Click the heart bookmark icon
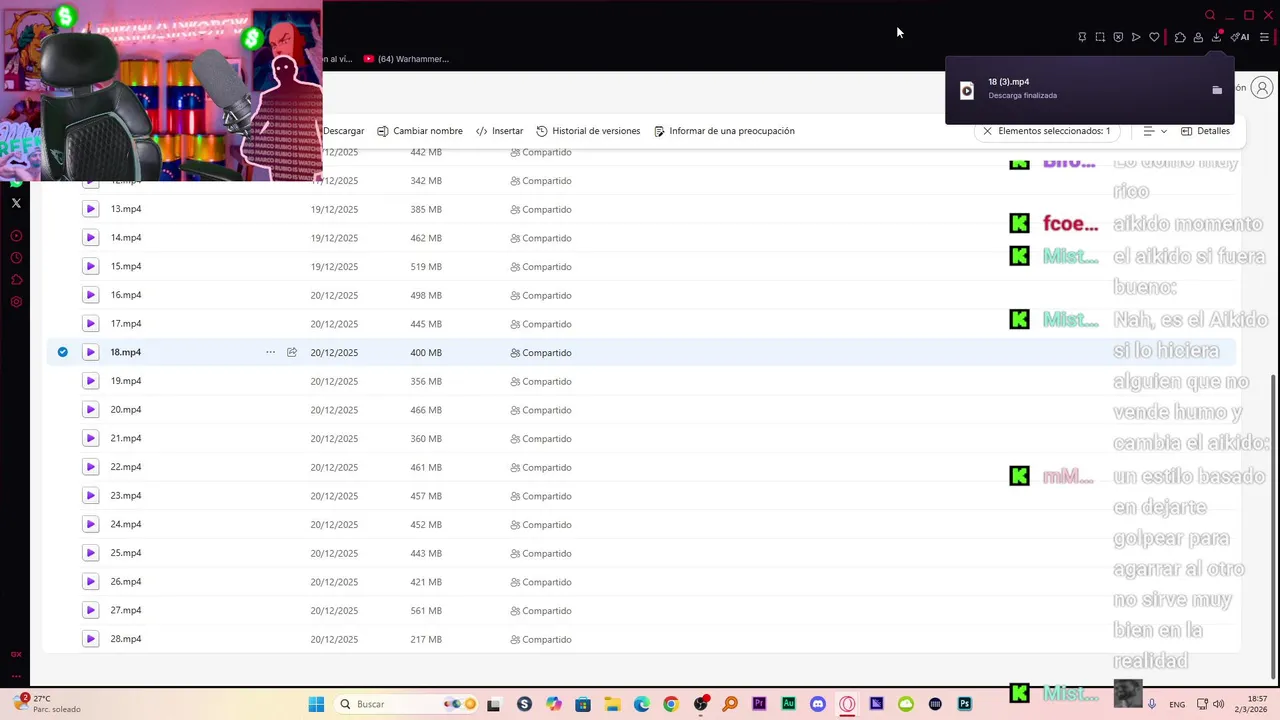 coord(1154,37)
